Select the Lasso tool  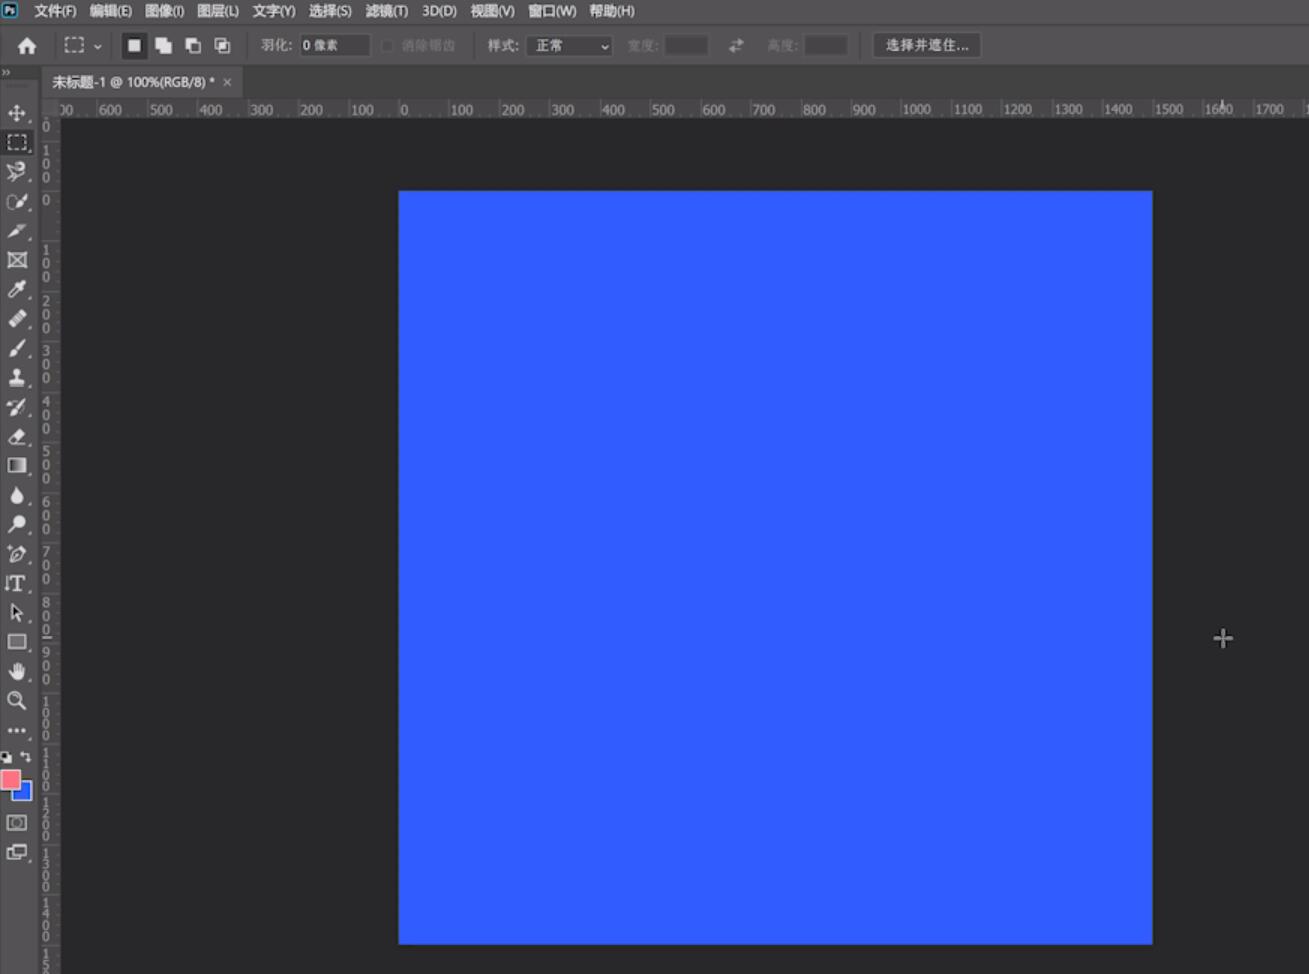point(17,172)
